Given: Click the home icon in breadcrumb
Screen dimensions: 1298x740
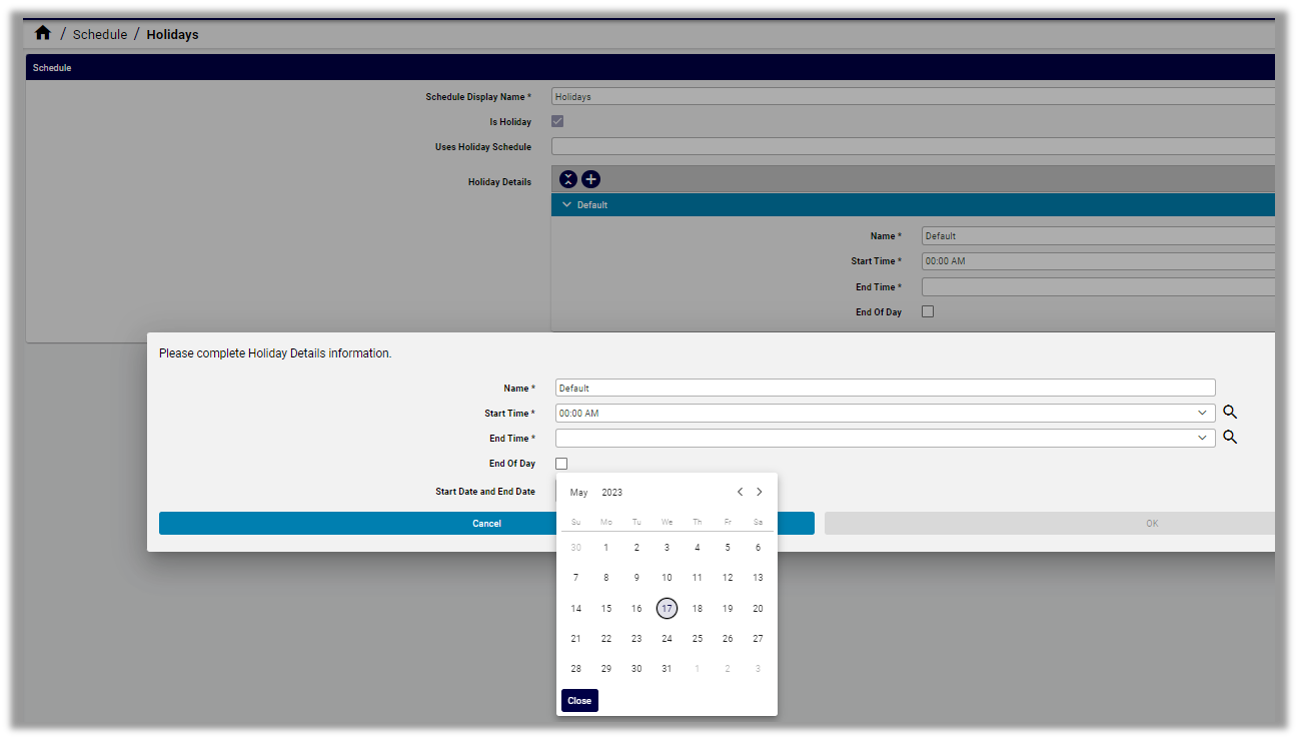Looking at the screenshot, I should (x=42, y=34).
